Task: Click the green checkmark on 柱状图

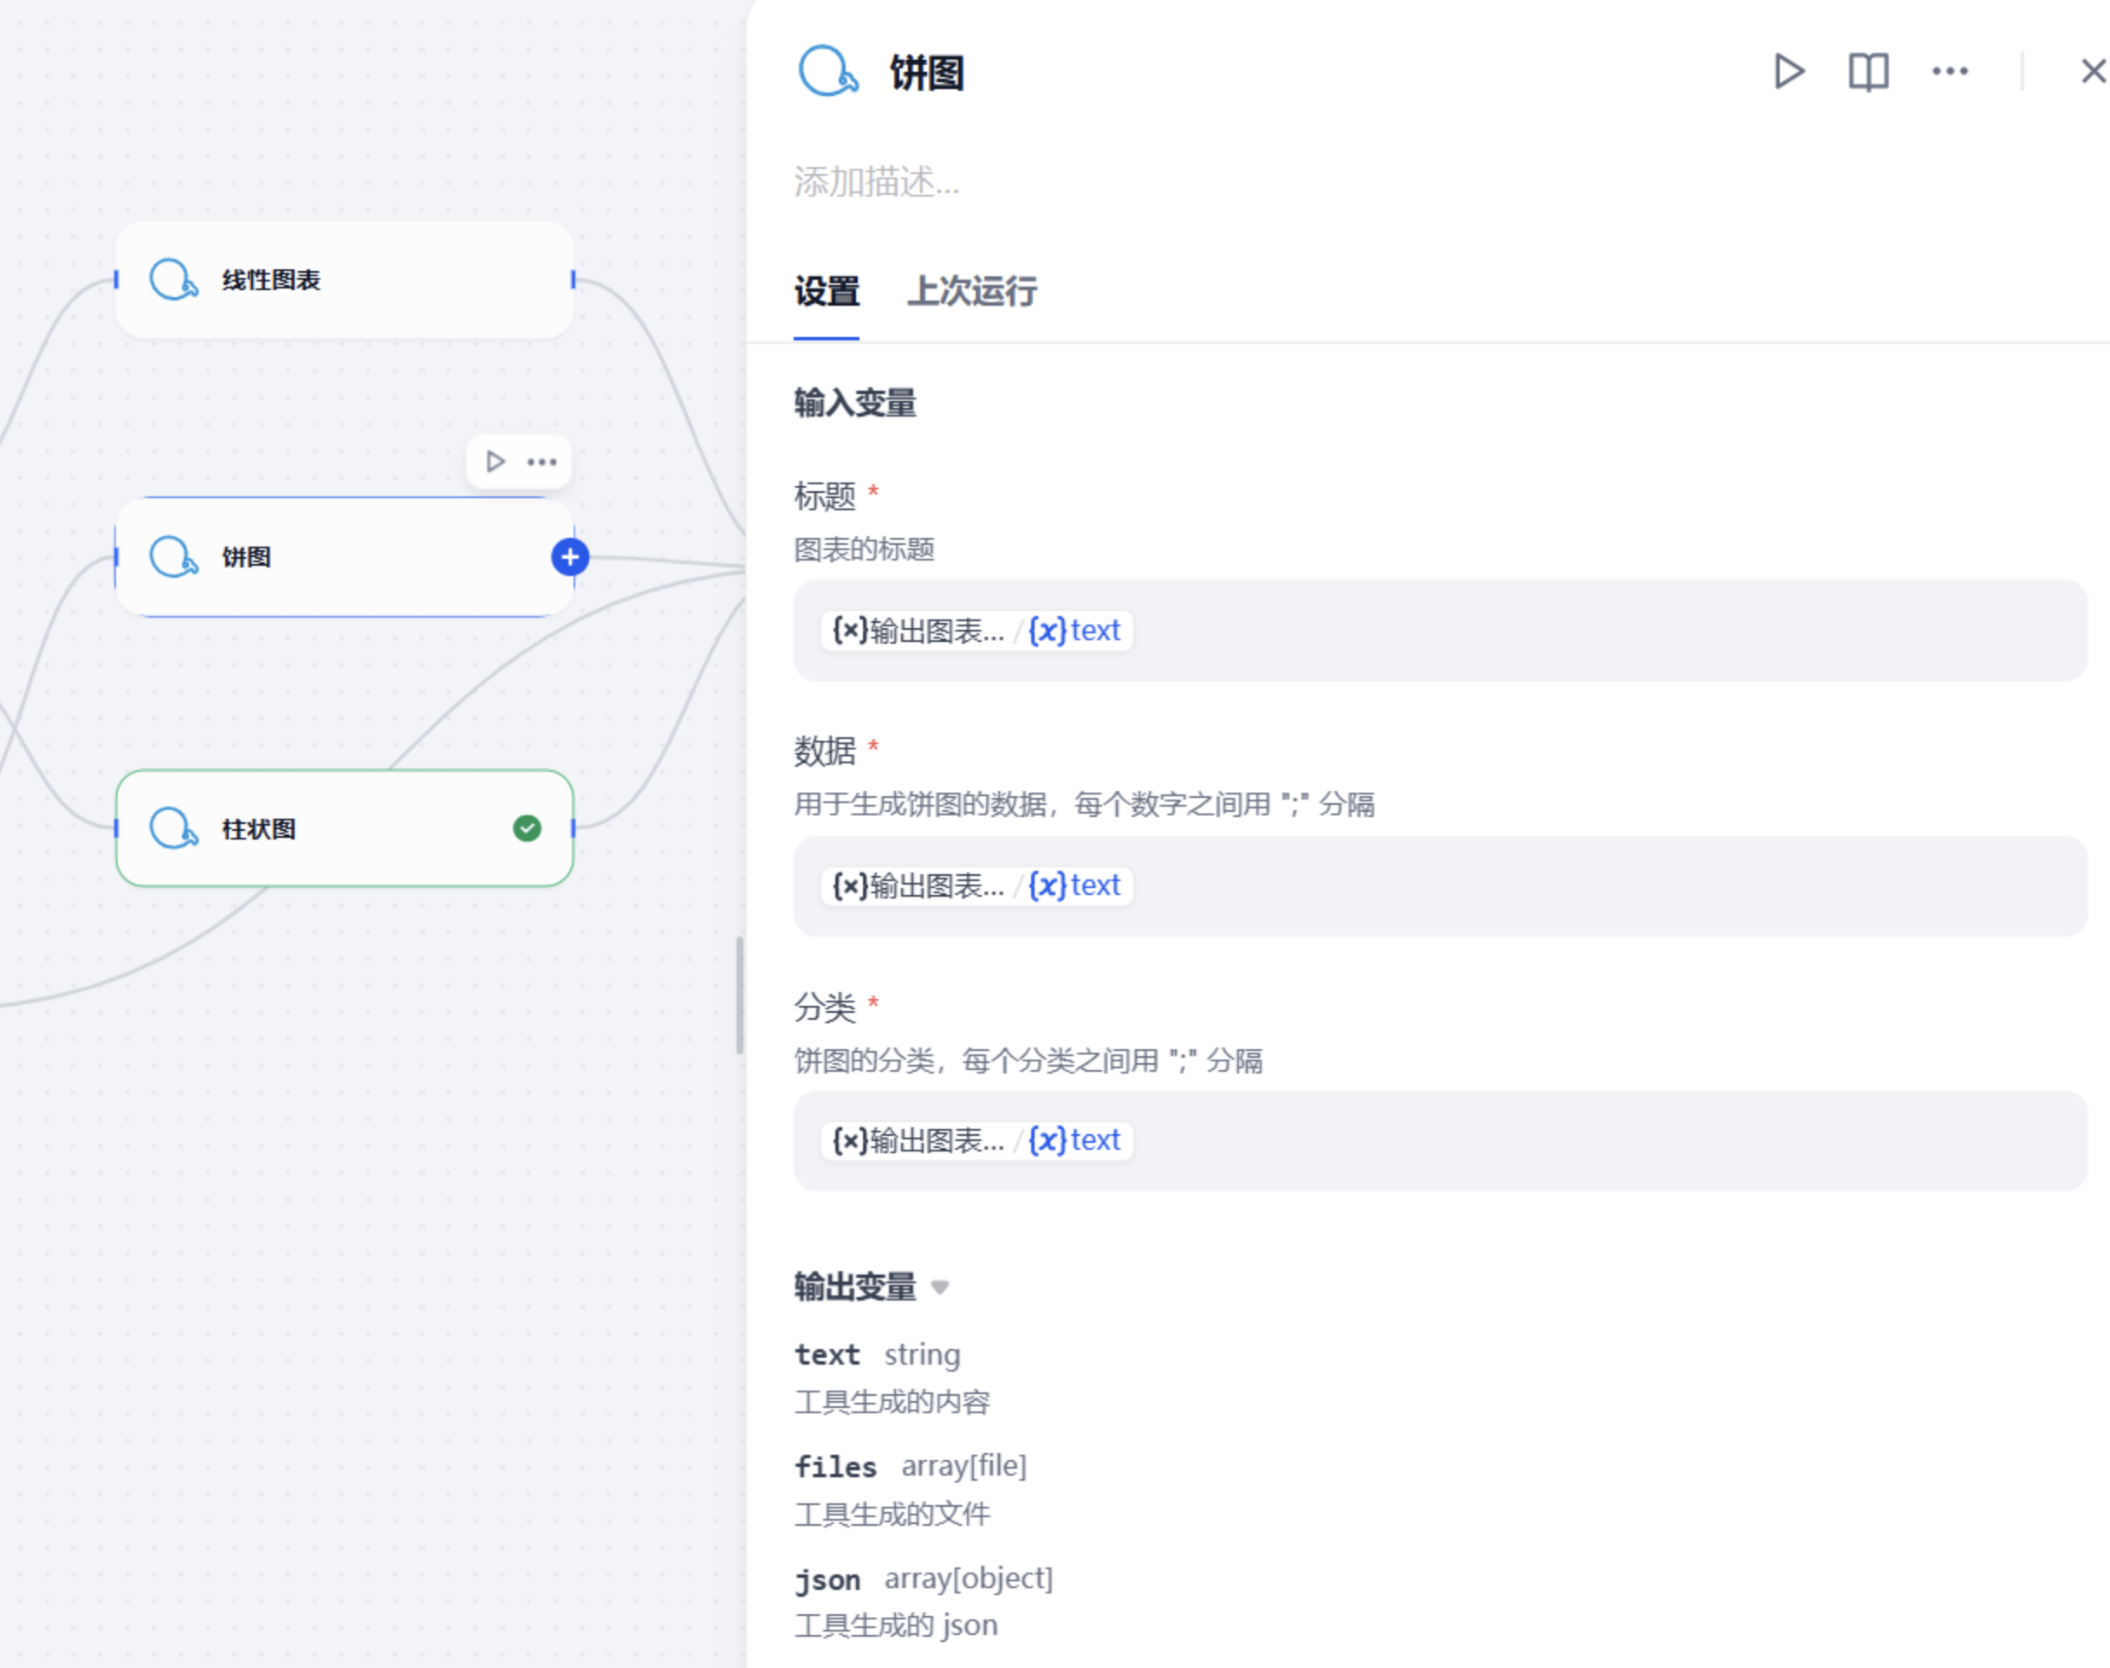Action: coord(527,828)
